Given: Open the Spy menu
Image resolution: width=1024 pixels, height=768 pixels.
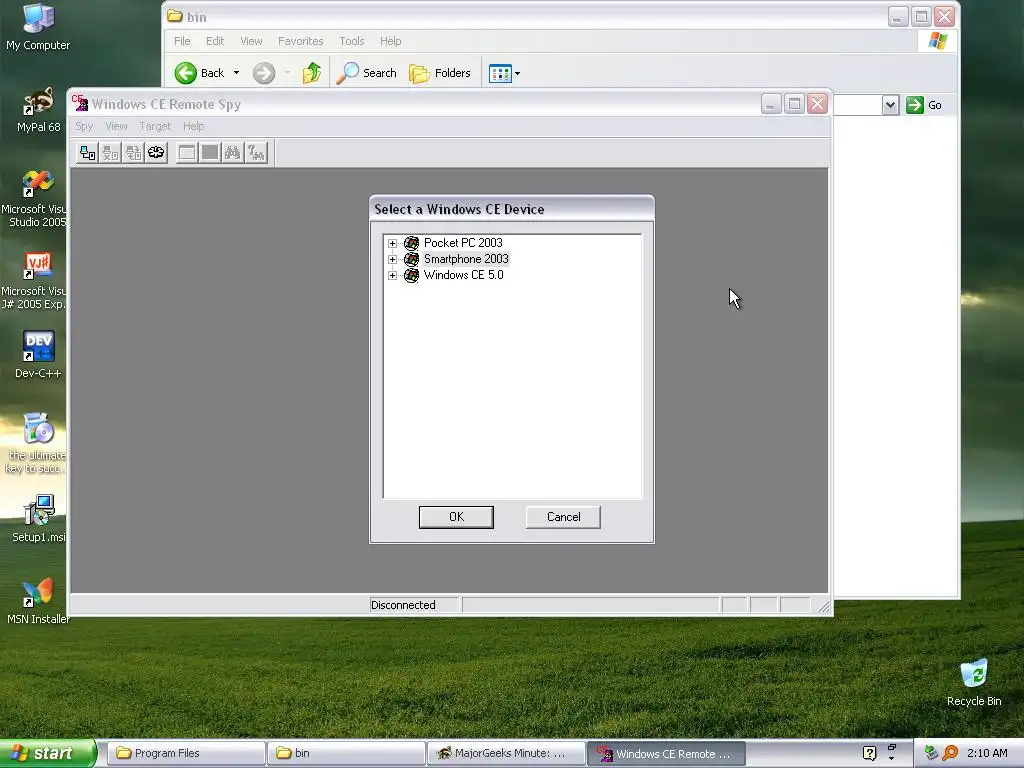Looking at the screenshot, I should [84, 126].
